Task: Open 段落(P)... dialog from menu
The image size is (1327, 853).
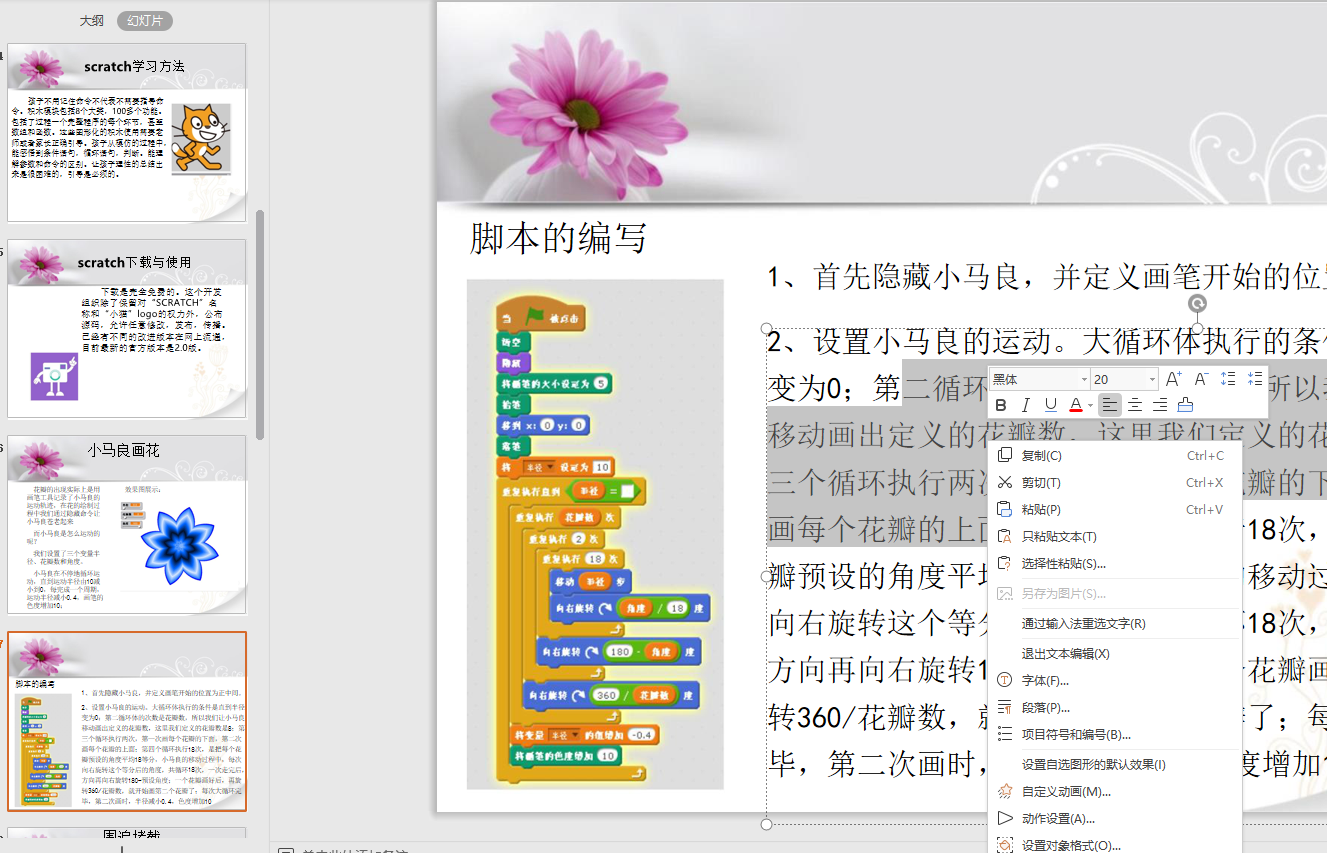Action: coord(1114,707)
